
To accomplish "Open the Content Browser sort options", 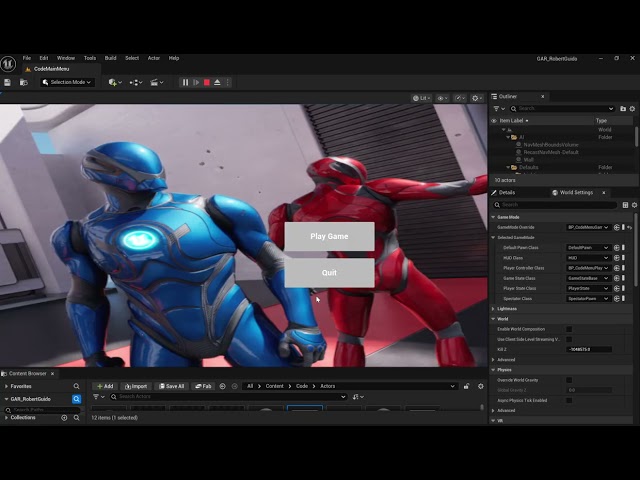I will click(x=358, y=397).
